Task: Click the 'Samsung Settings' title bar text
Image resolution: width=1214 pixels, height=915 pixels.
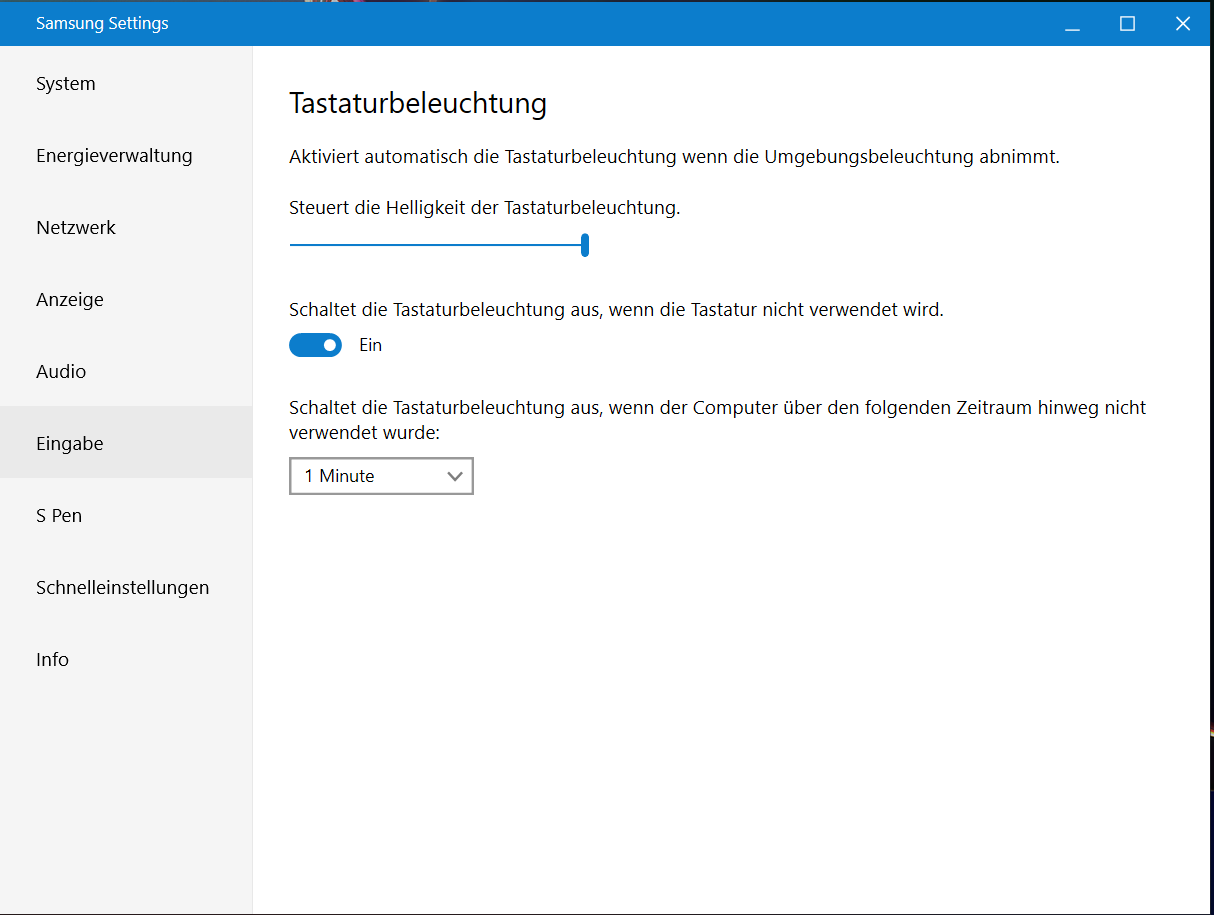Action: (102, 23)
